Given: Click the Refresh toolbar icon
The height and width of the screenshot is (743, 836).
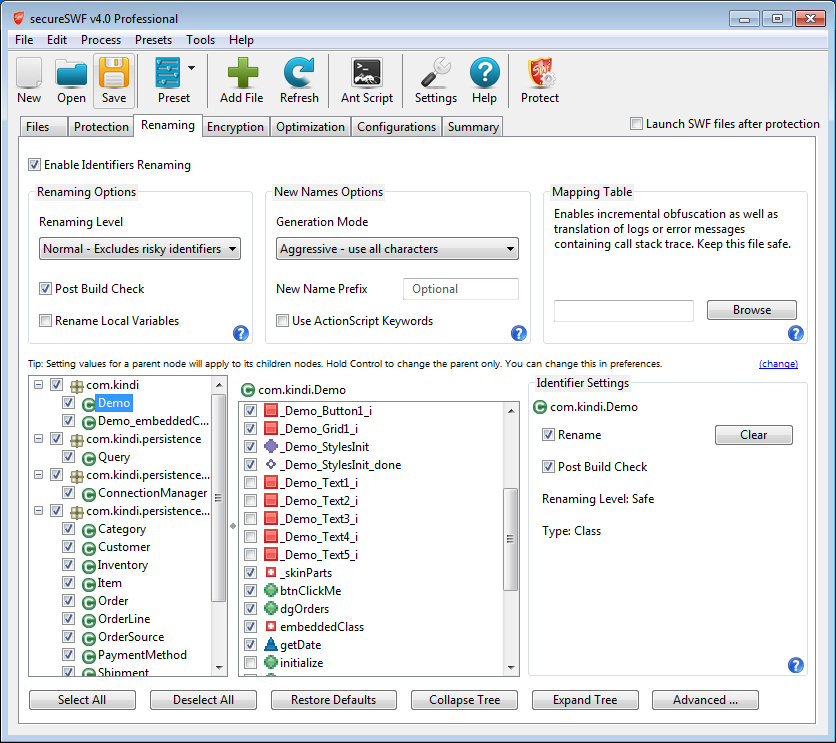Looking at the screenshot, I should (299, 74).
